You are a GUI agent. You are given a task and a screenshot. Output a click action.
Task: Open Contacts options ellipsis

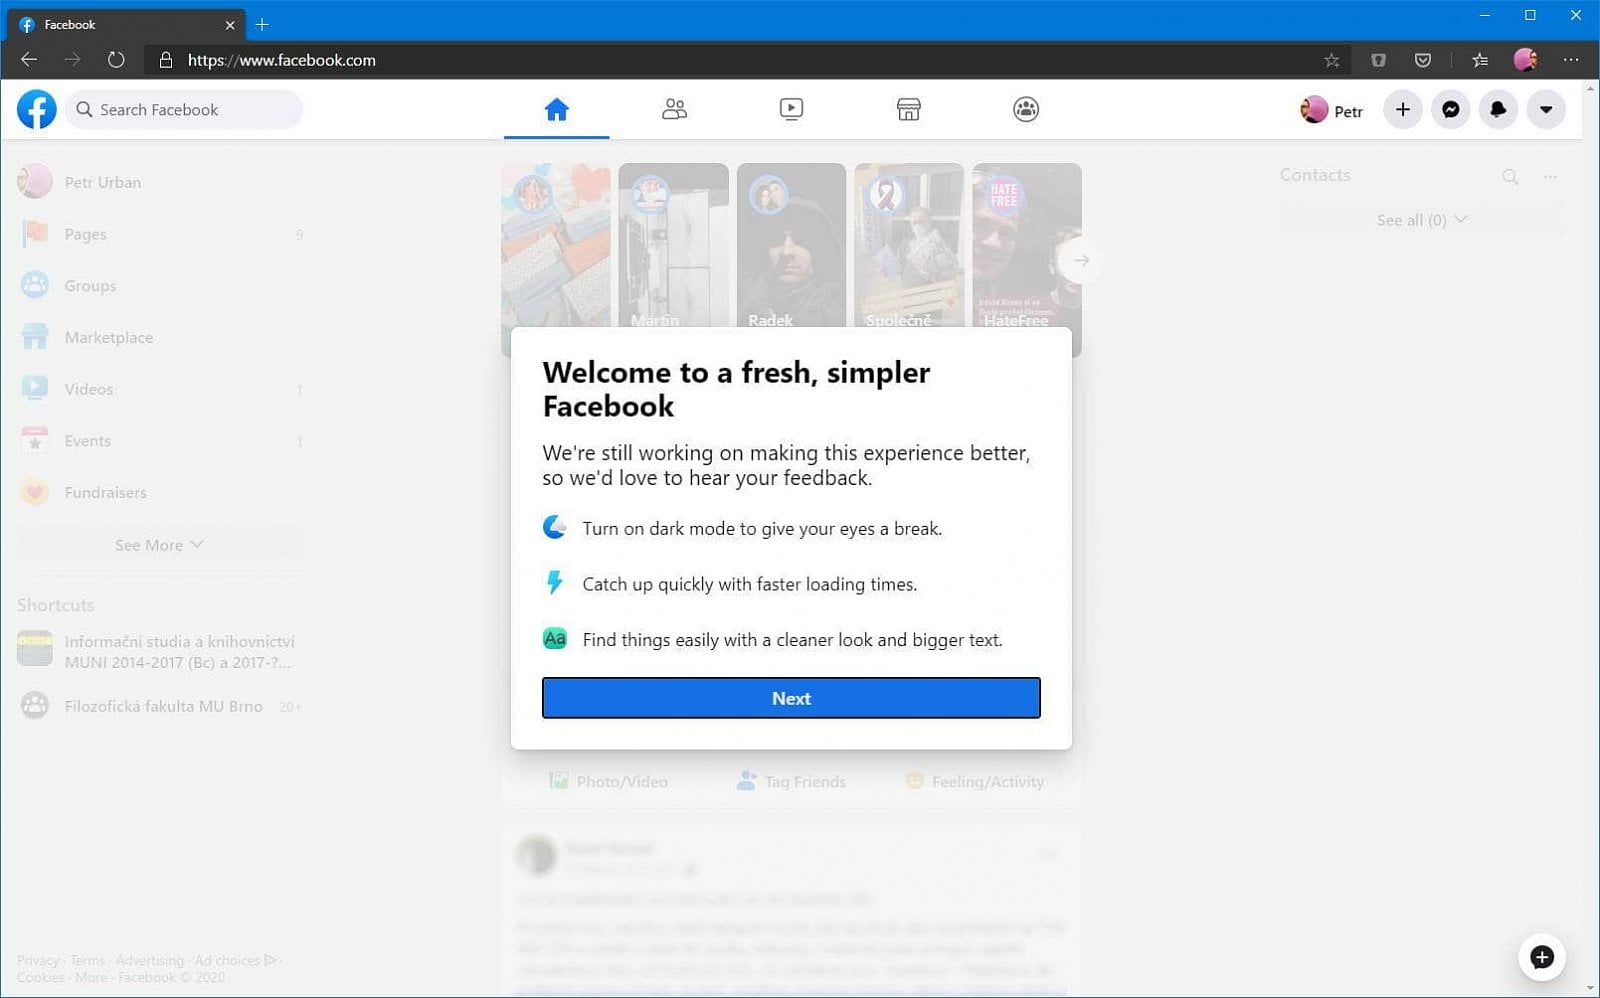tap(1550, 177)
